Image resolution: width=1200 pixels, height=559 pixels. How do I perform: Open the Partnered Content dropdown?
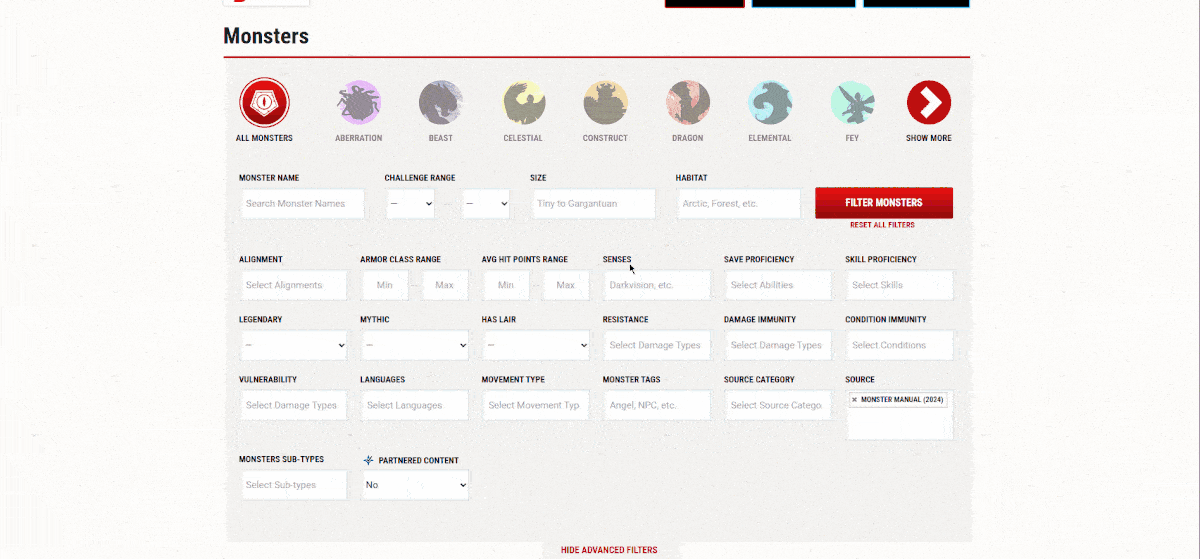point(414,485)
